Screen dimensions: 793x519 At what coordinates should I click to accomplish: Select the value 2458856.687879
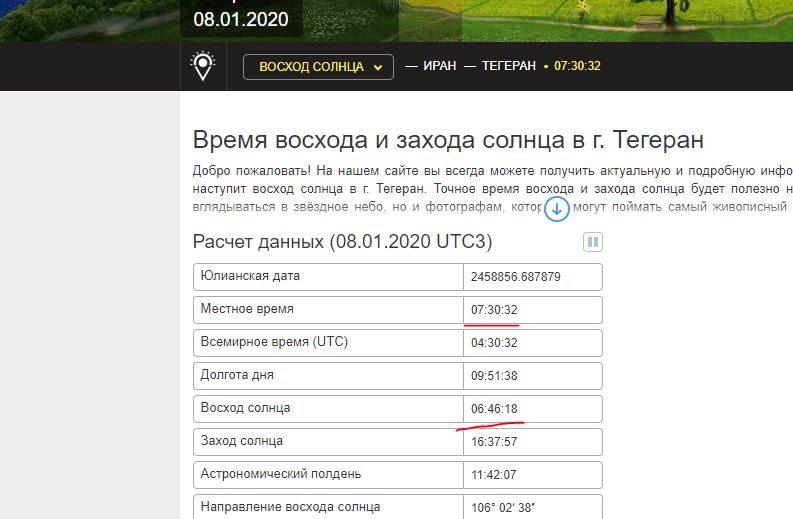(x=515, y=277)
